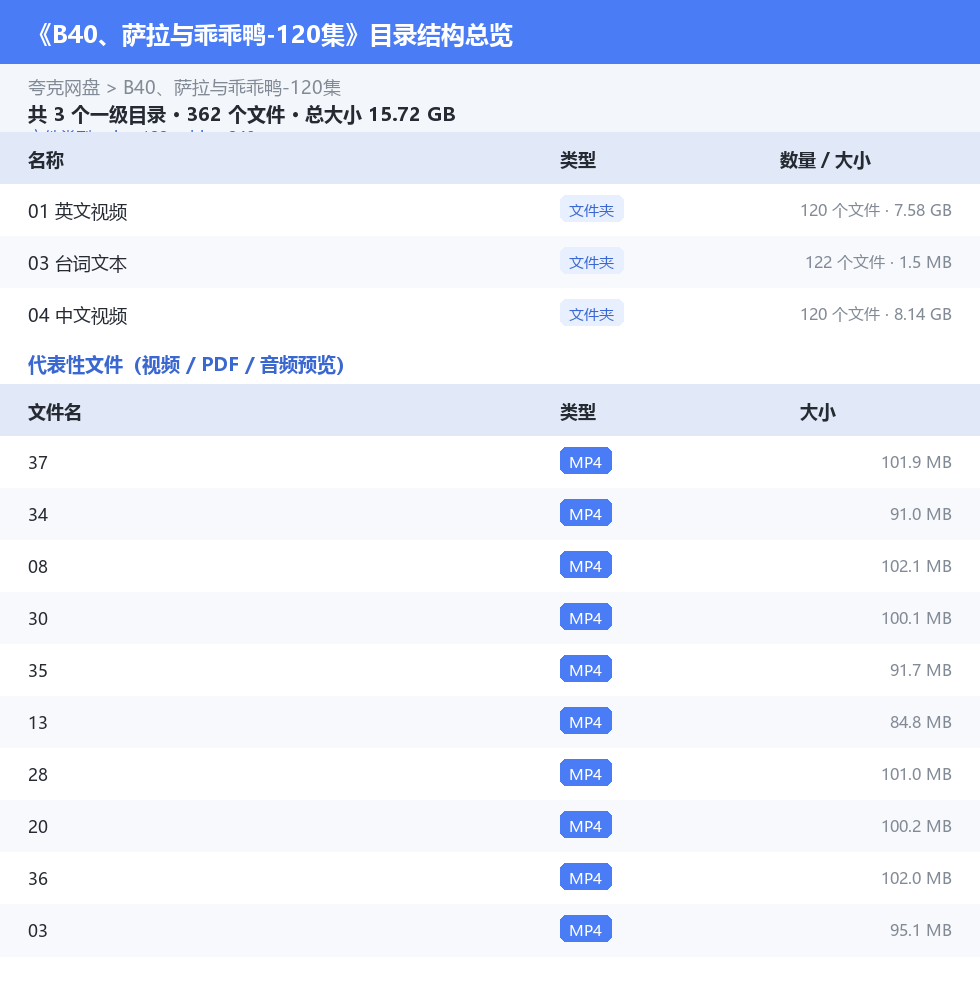Click the 102.1 MB size value
The height and width of the screenshot is (988, 980).
(916, 566)
